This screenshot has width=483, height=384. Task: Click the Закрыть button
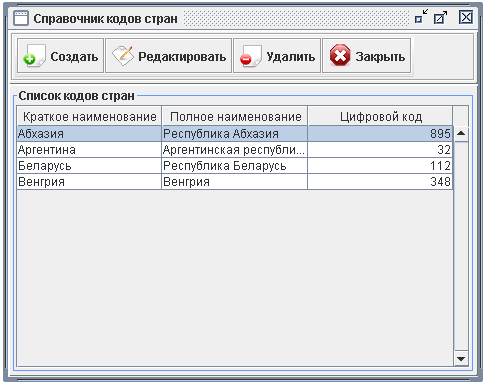click(367, 56)
